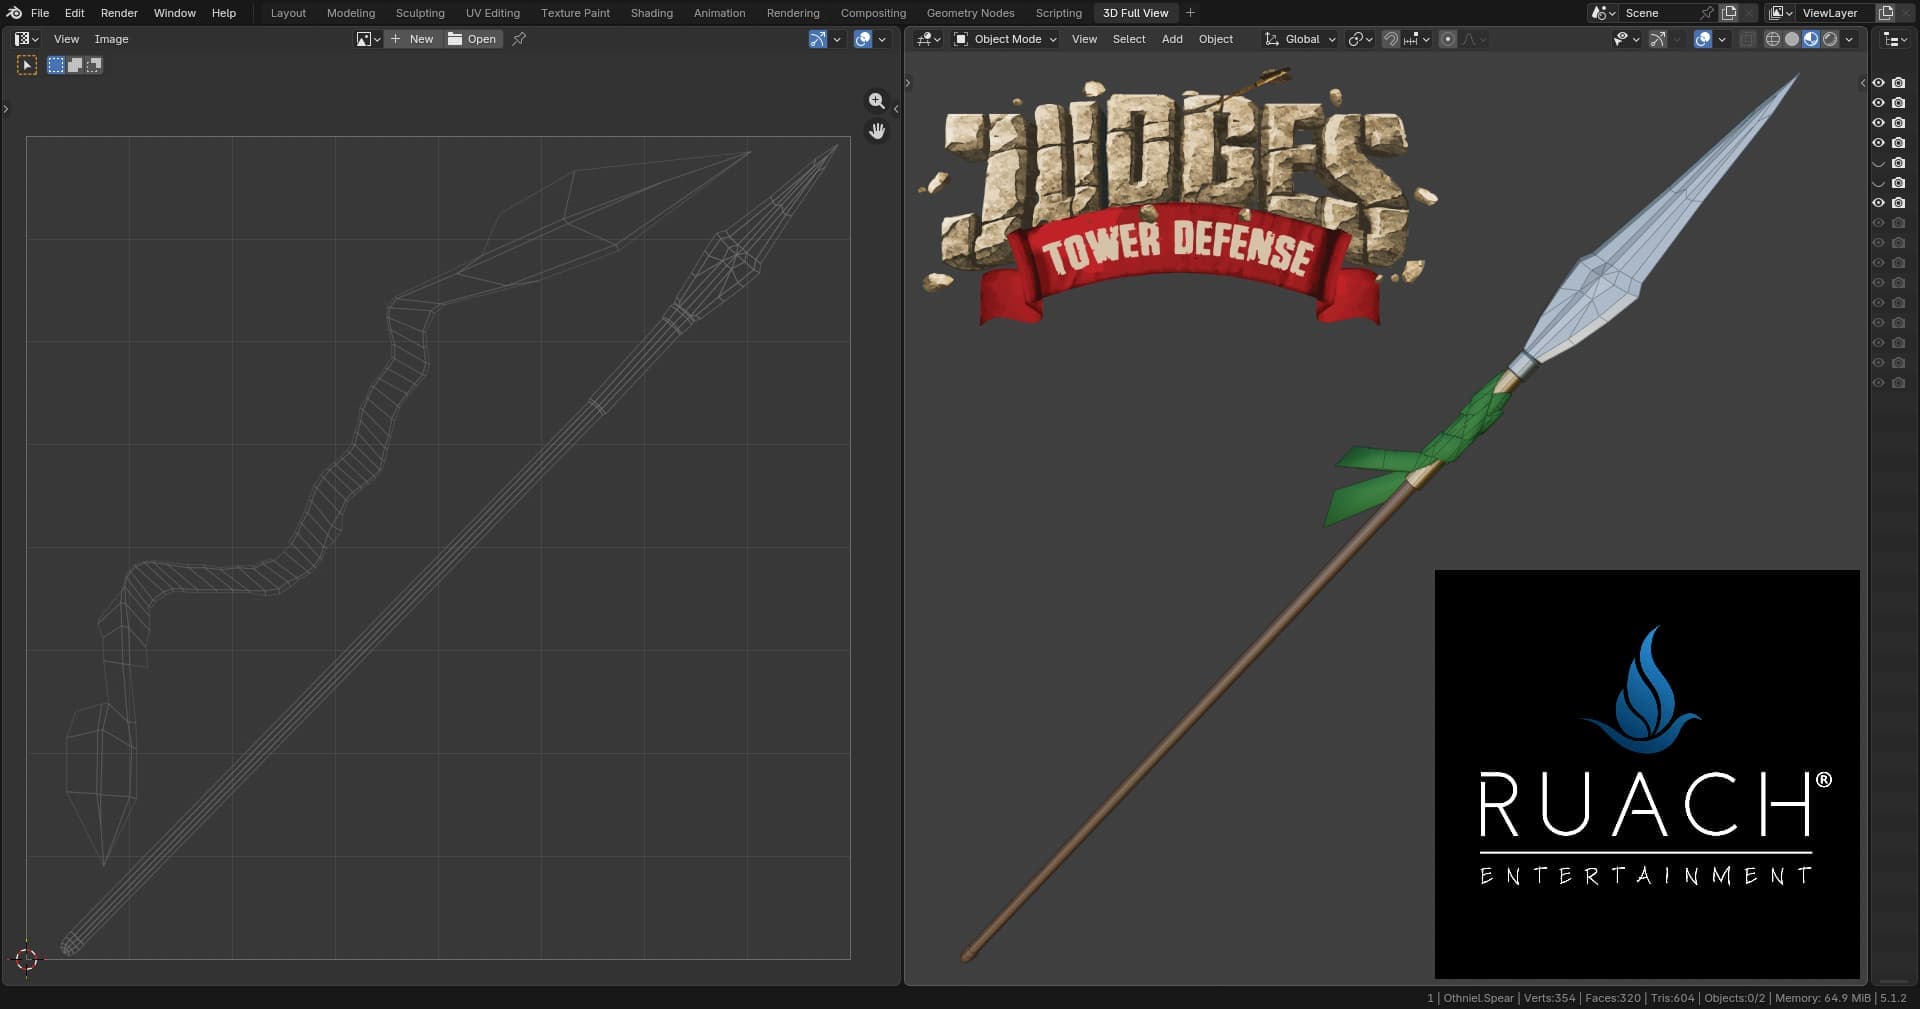1920x1009 pixels.
Task: Open the Blender logo application menu
Action: click(x=14, y=13)
